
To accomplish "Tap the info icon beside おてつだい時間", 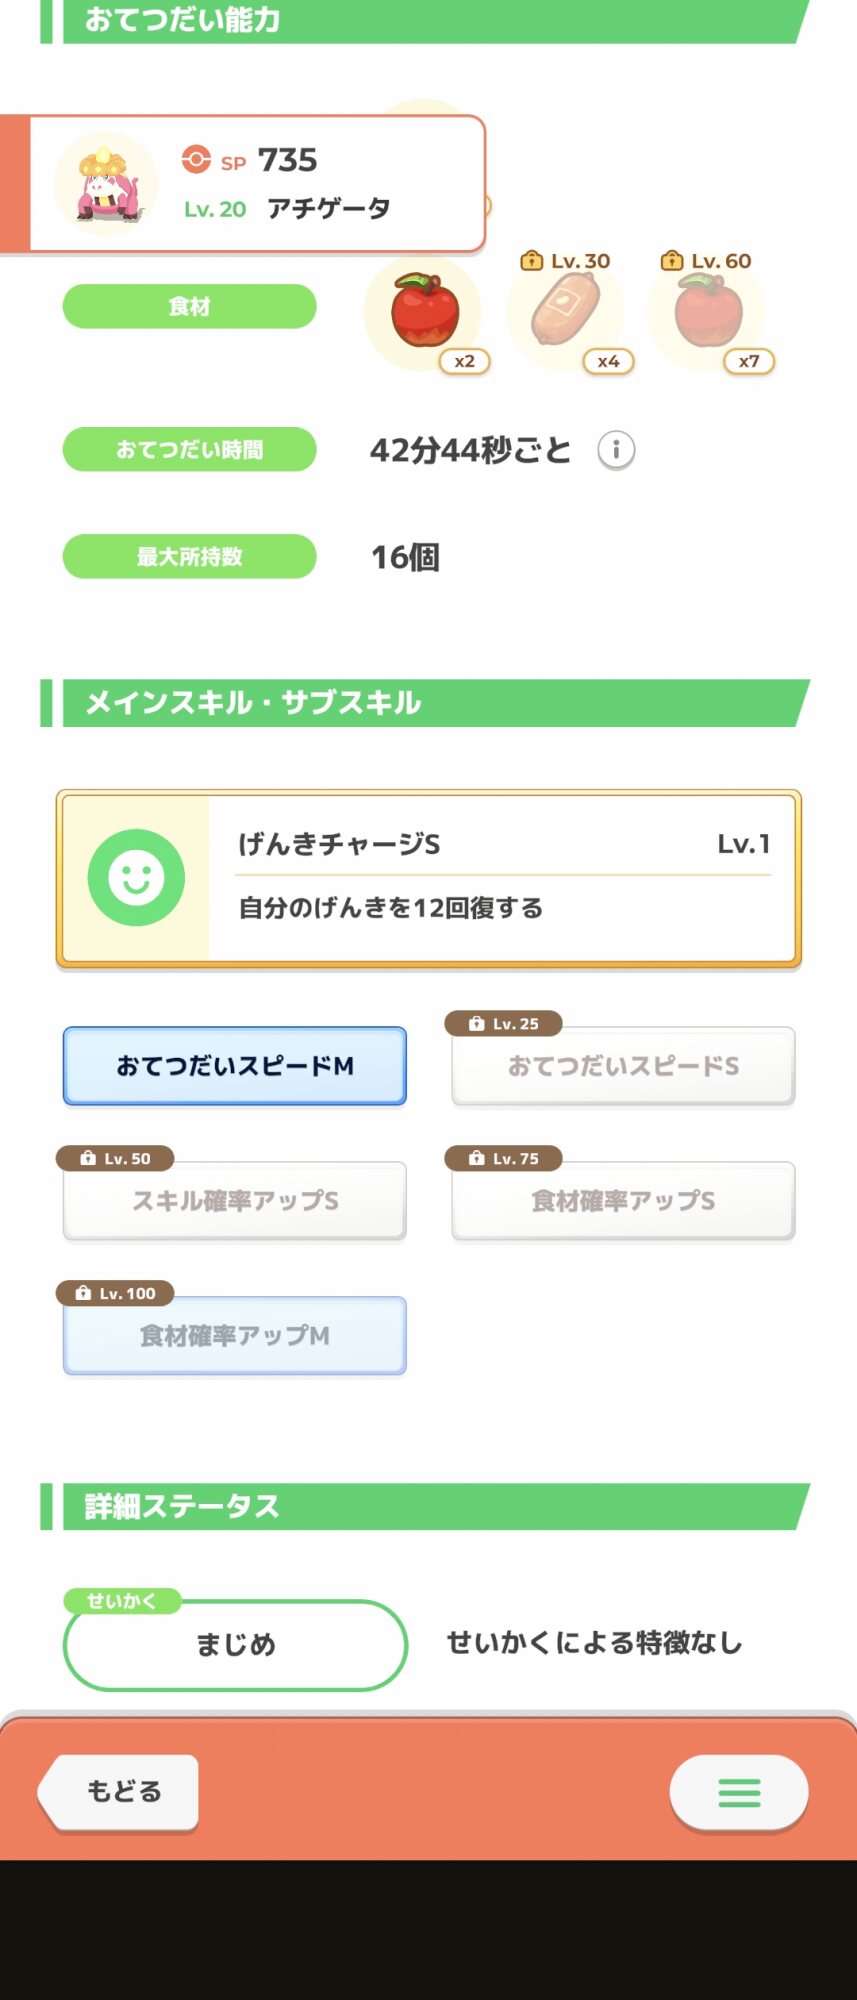I will pyautogui.click(x=616, y=450).
